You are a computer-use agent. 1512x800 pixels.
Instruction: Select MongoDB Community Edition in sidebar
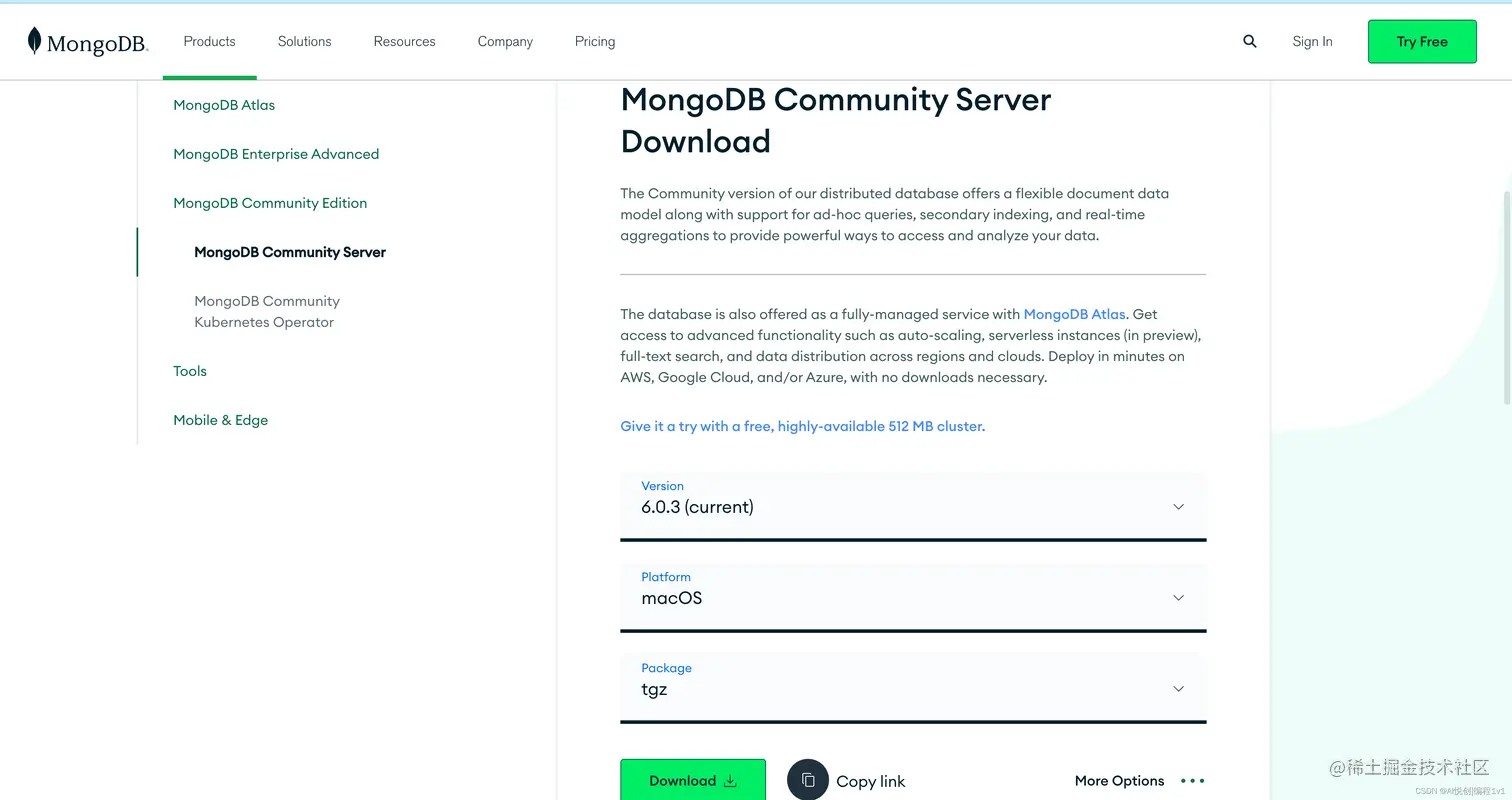270,203
